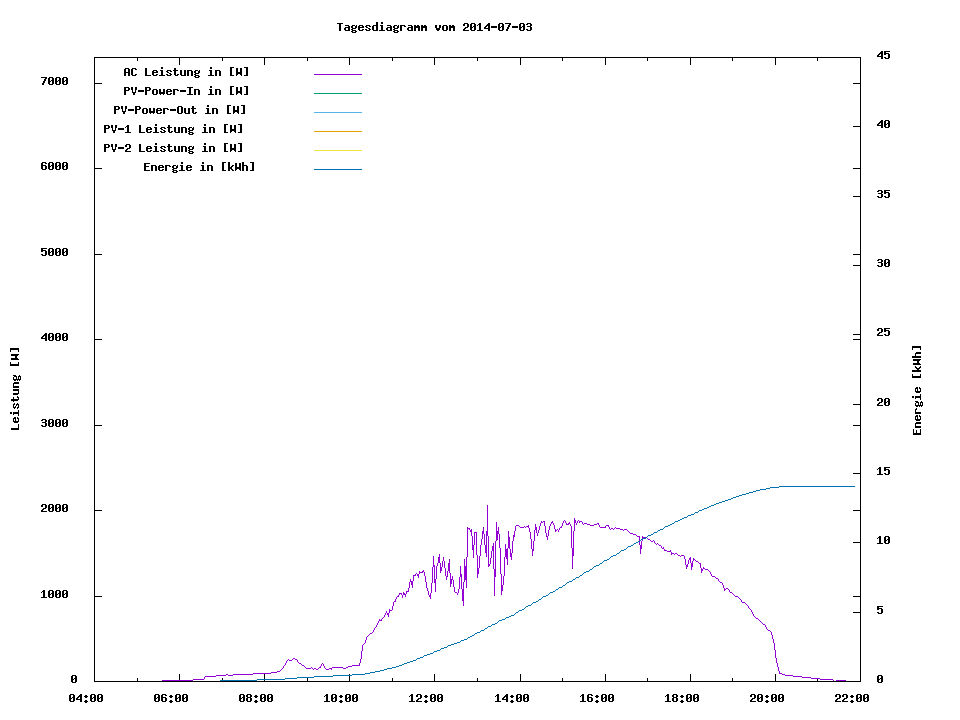
Task: Click the purple AC Leistung legend line sample
Action: 337,74
